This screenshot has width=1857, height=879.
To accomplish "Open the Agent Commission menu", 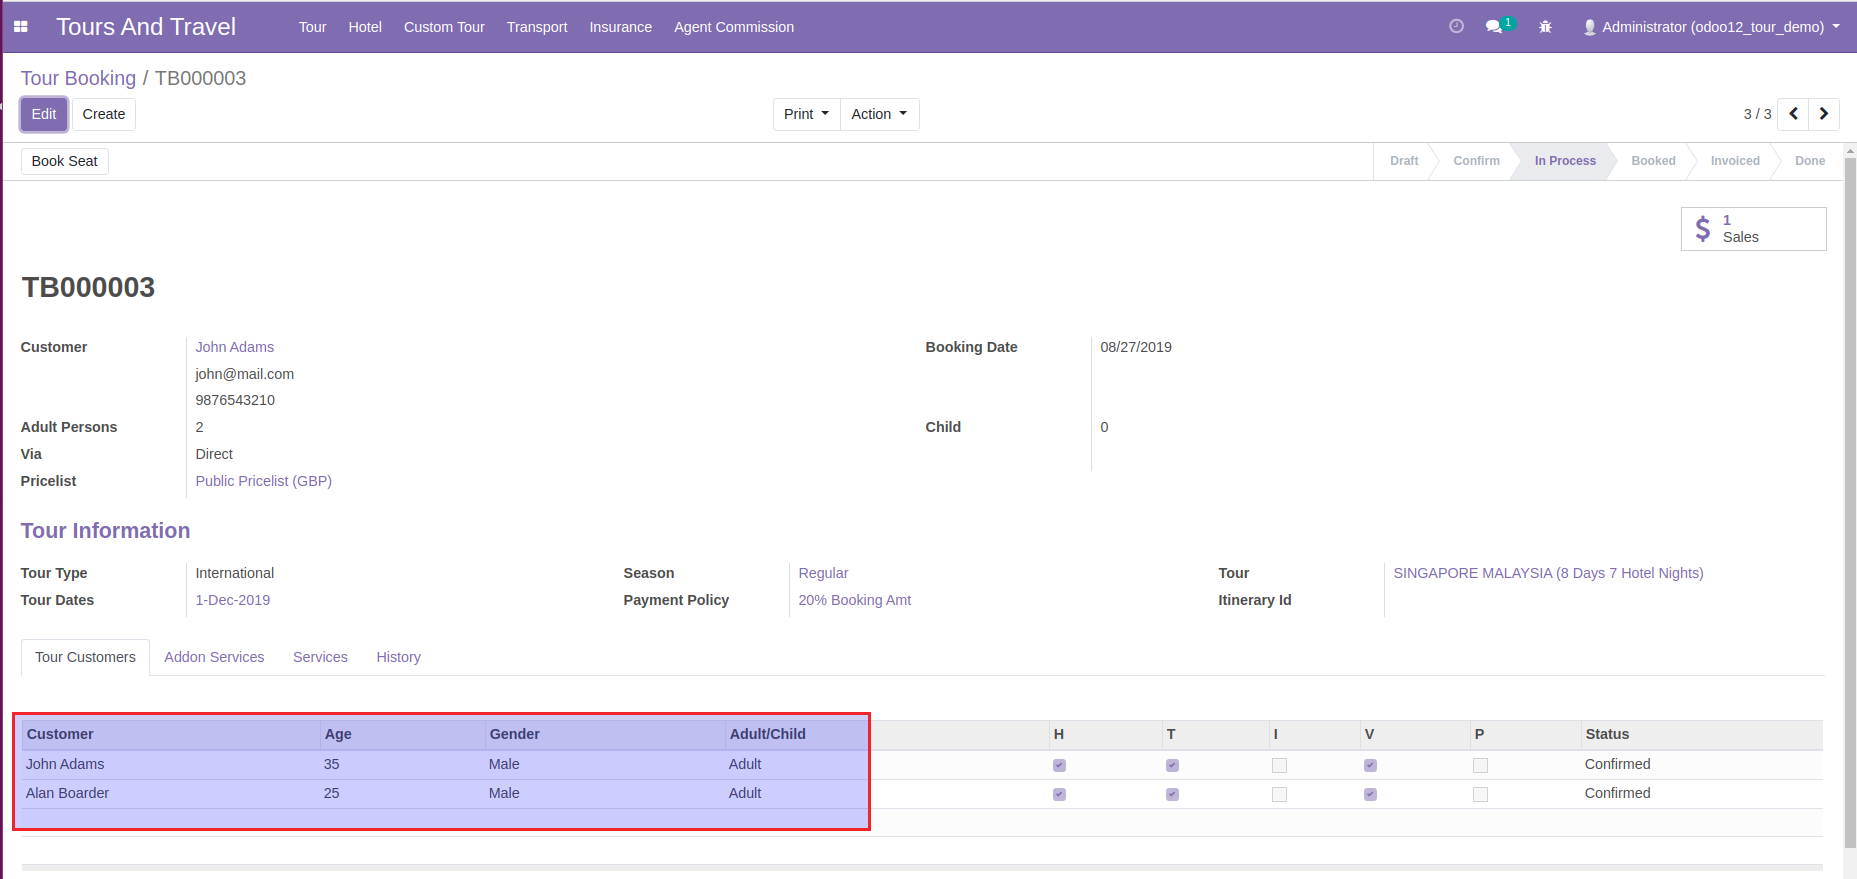I will (734, 27).
